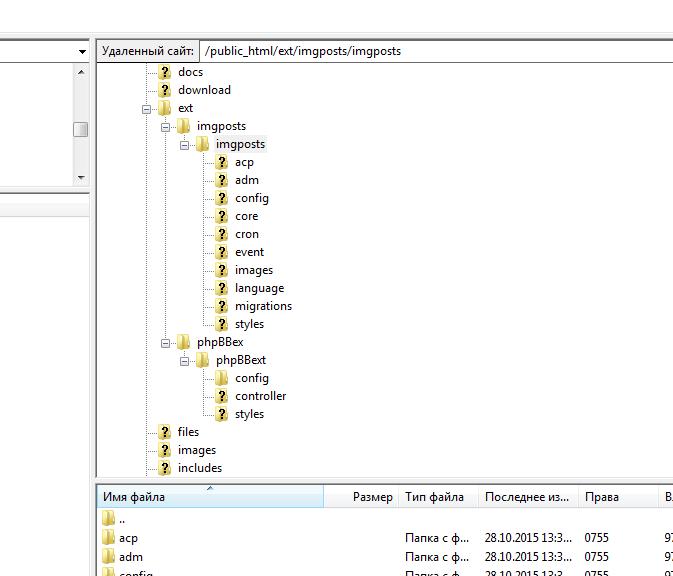Viewport: 673px width, 576px height.
Task: Click the acp folder icon in remote tree
Action: tap(222, 162)
